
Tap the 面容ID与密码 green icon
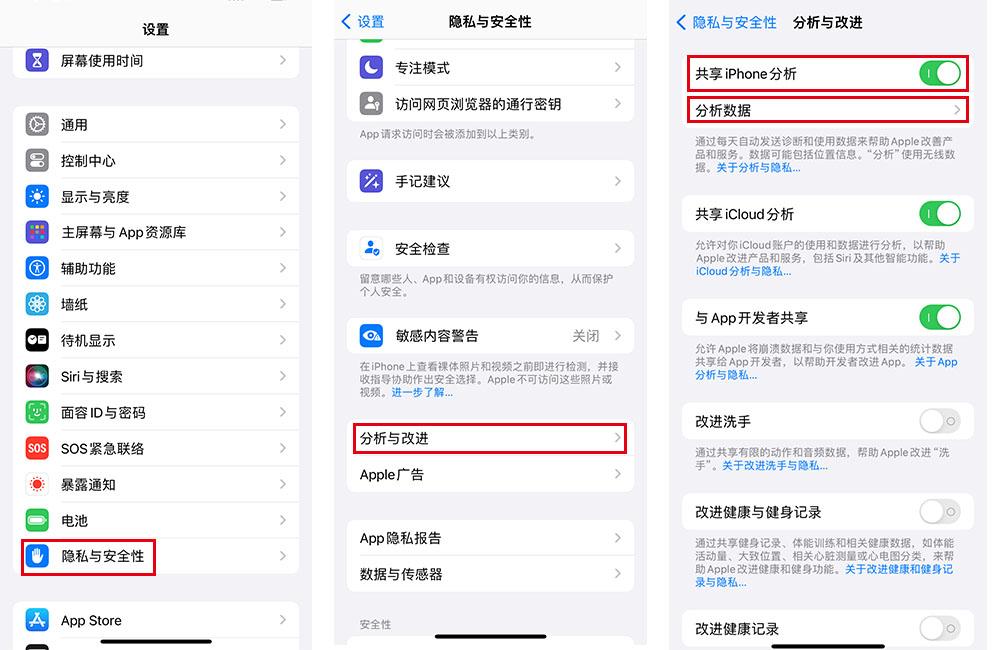pyautogui.click(x=37, y=413)
